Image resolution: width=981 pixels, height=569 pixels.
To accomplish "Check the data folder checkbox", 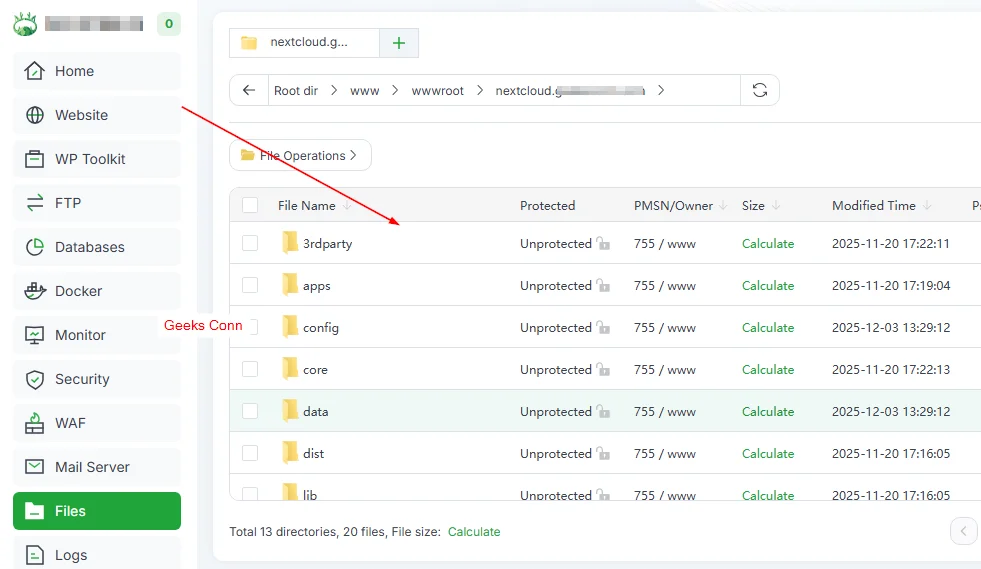I will 250,411.
